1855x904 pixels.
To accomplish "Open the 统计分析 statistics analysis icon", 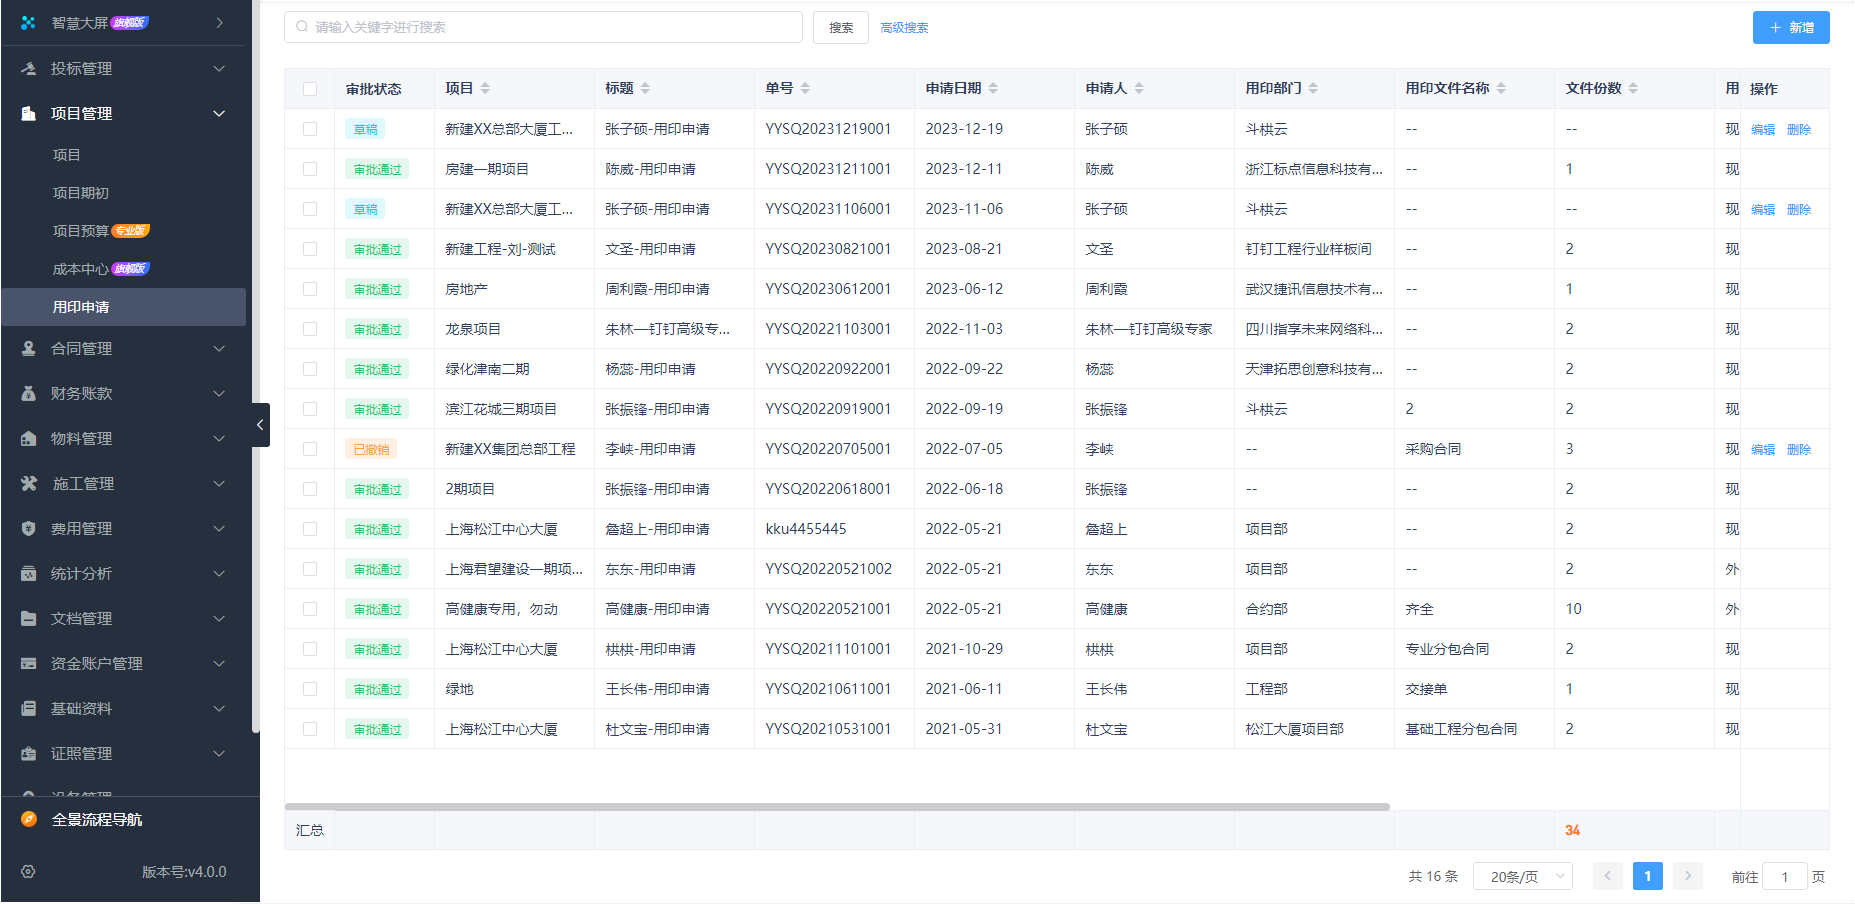I will click(27, 573).
